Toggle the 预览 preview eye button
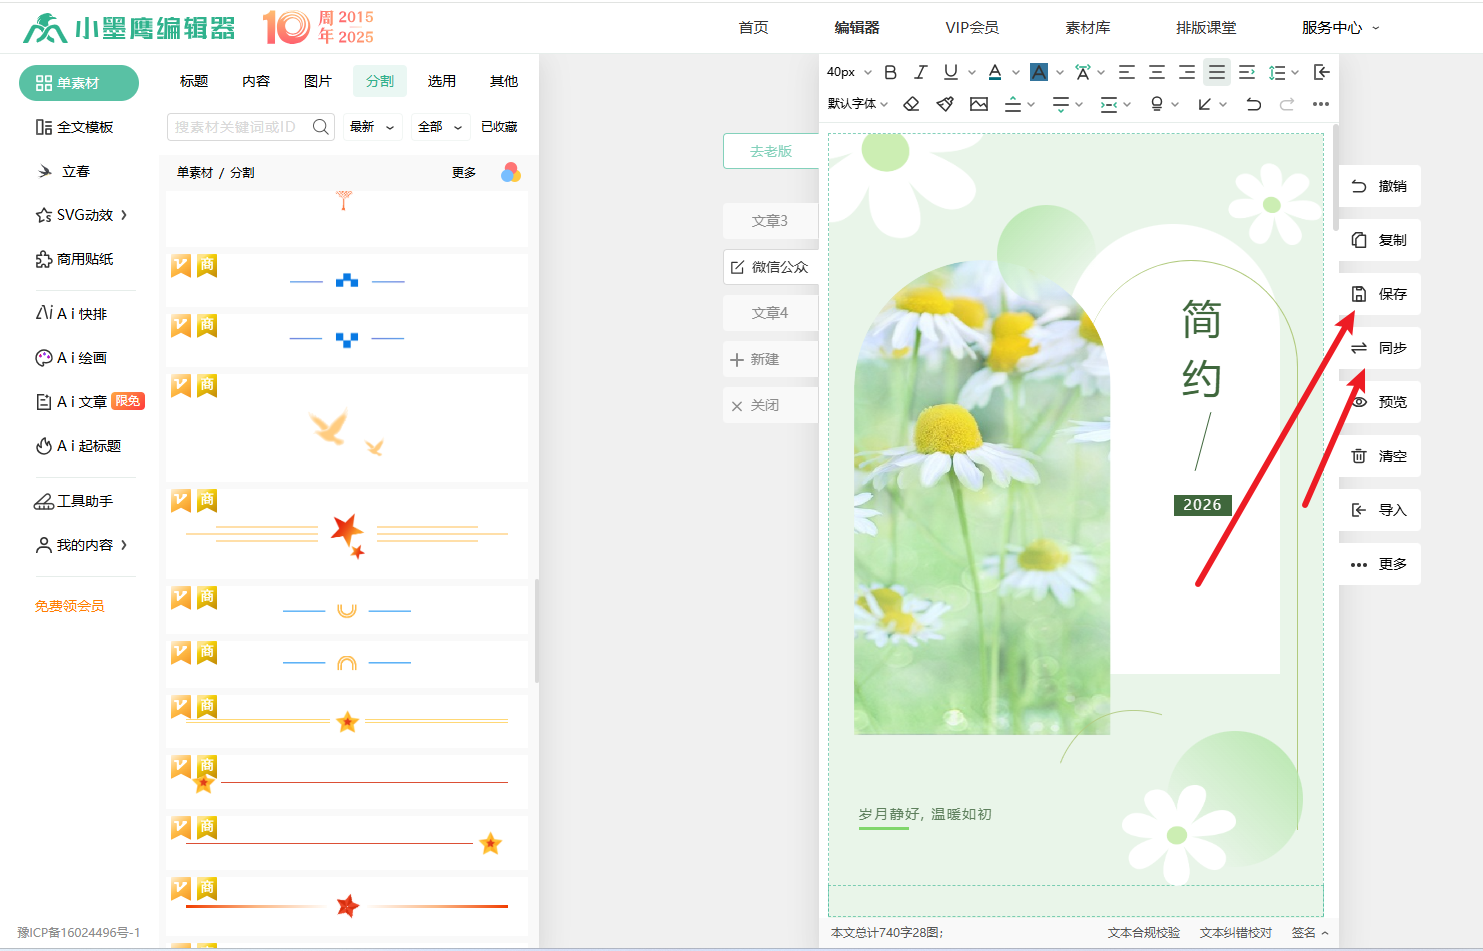 click(x=1379, y=402)
